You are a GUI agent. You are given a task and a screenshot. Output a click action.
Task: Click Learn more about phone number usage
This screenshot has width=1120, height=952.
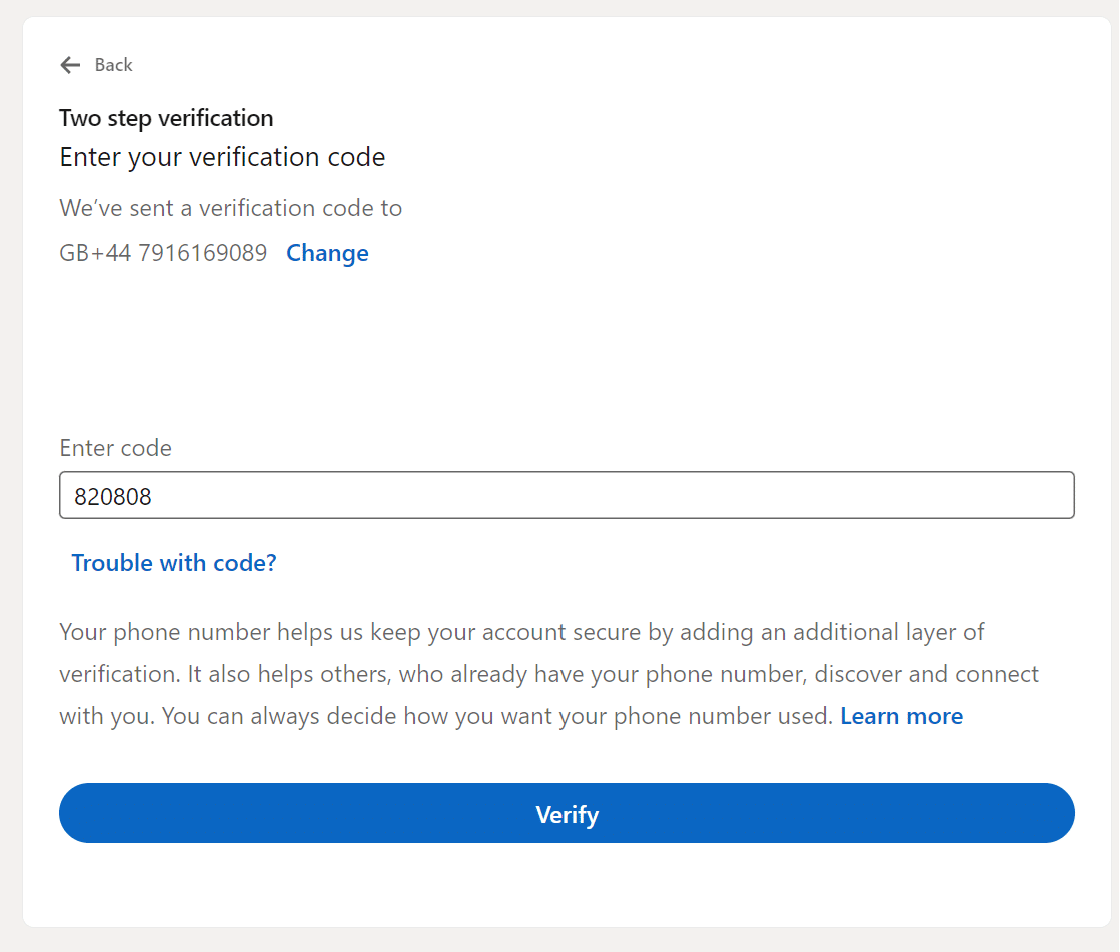tap(901, 716)
